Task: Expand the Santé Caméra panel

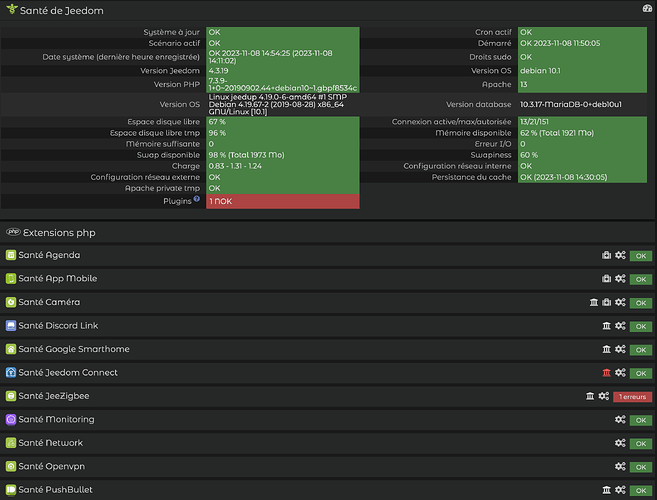Action: (x=49, y=302)
